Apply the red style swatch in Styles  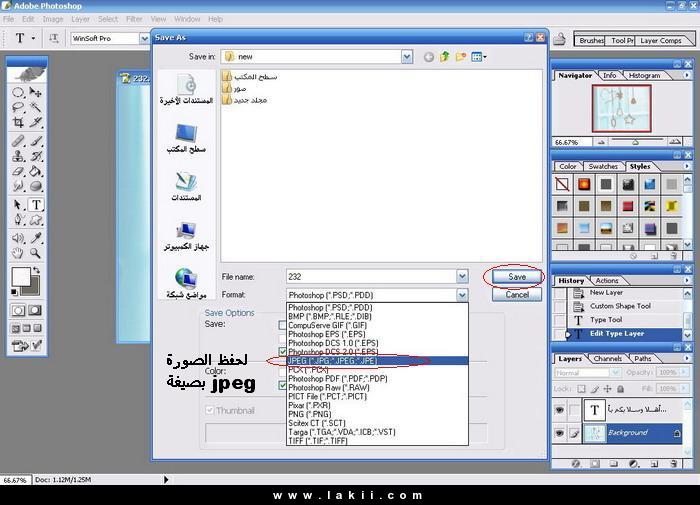[628, 206]
